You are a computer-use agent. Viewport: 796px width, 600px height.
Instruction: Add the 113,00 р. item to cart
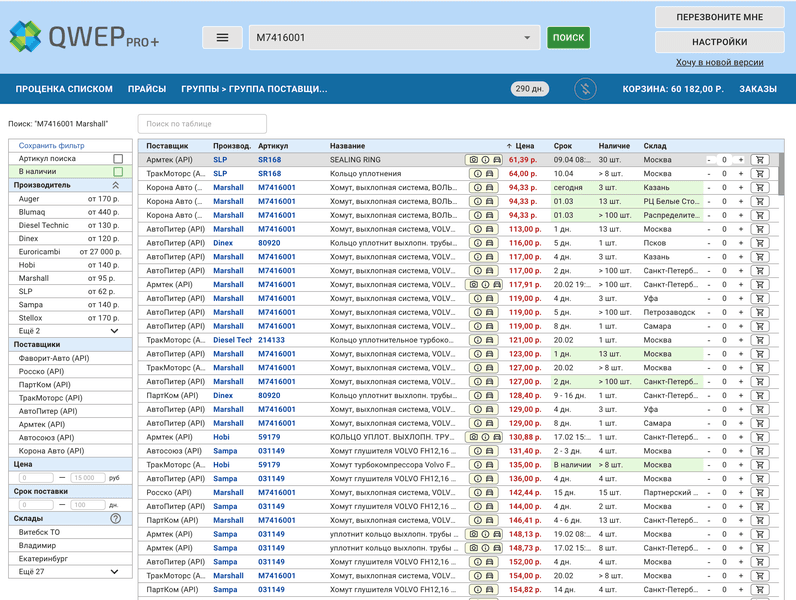pos(759,229)
